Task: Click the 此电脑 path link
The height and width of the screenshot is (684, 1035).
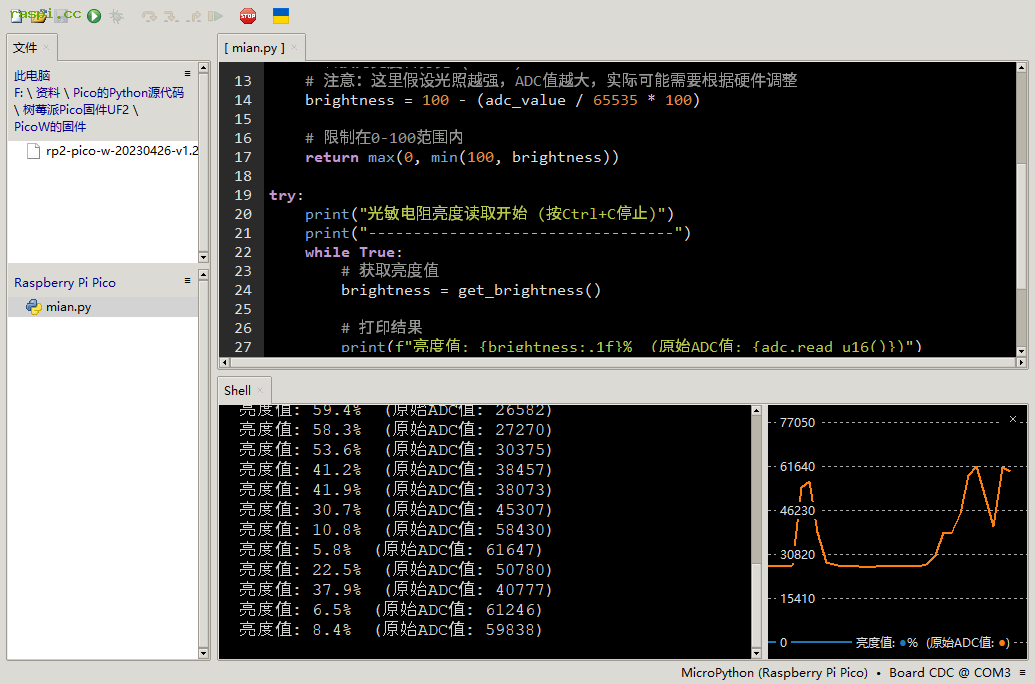Action: [32, 75]
